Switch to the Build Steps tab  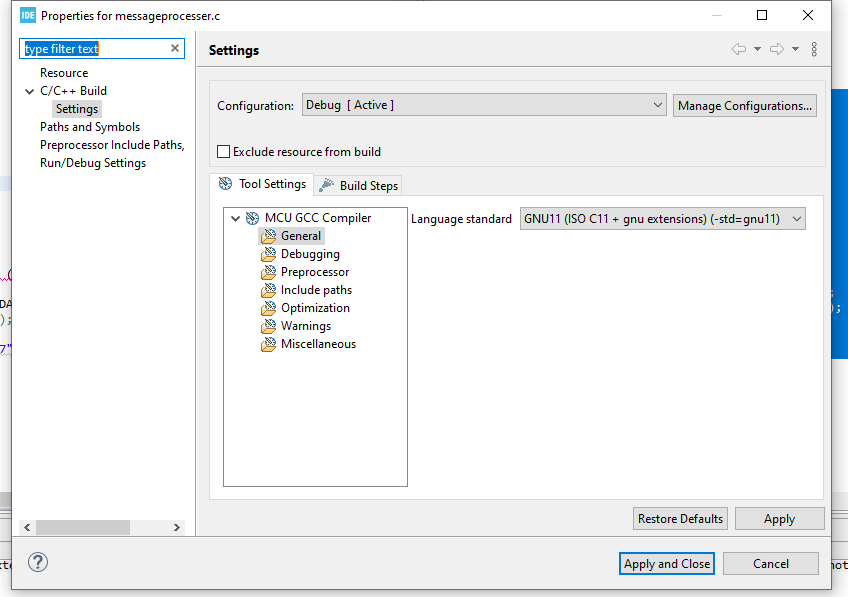tap(359, 185)
